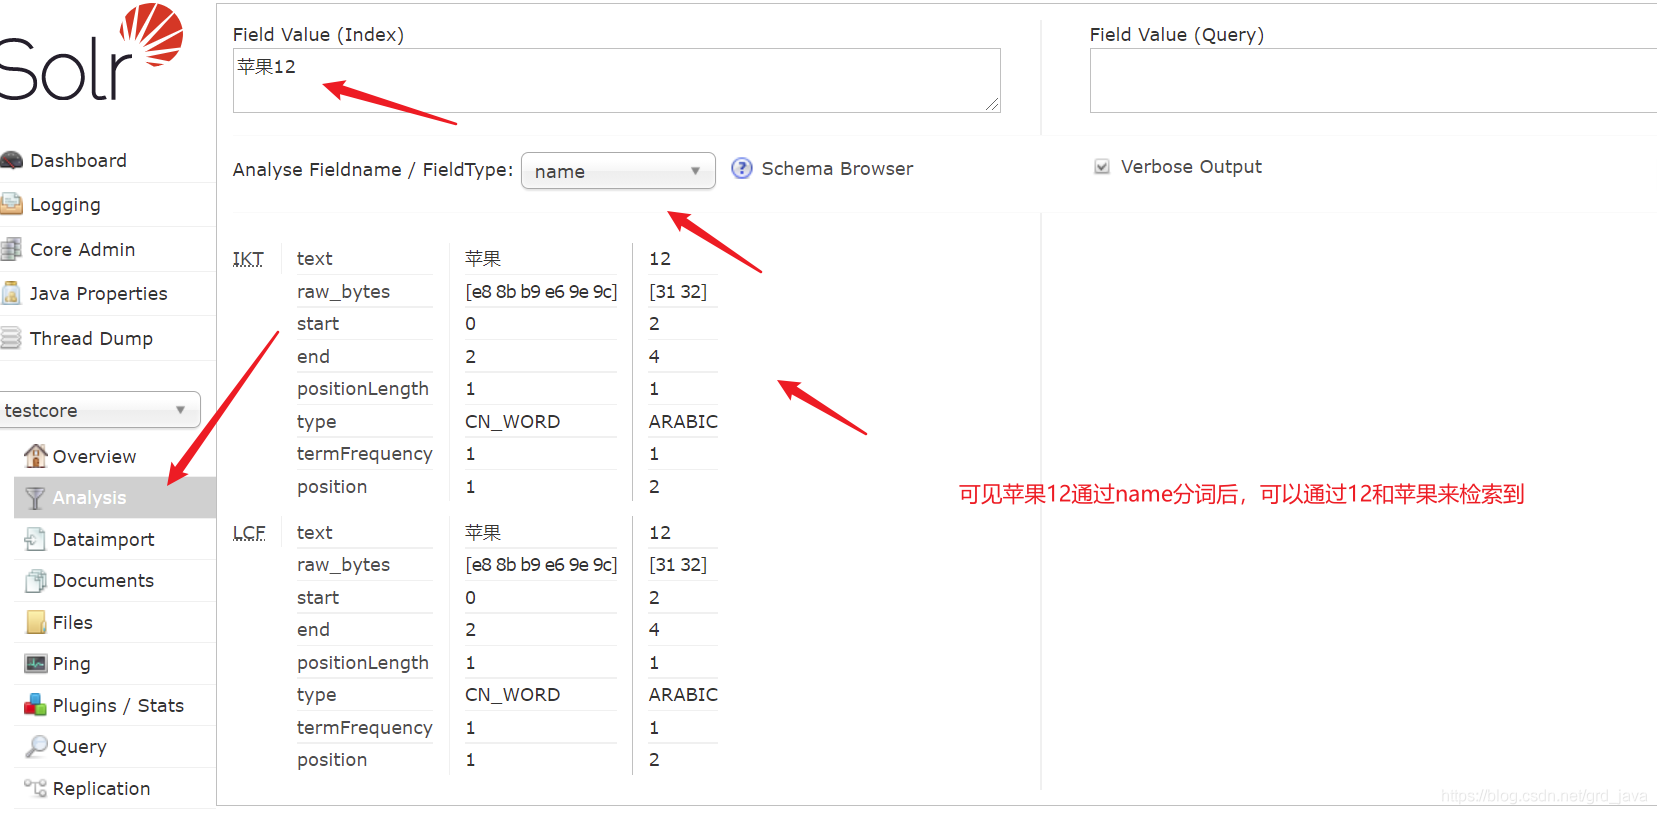The image size is (1657, 814).
Task: Open the Replication page
Action: 102,789
